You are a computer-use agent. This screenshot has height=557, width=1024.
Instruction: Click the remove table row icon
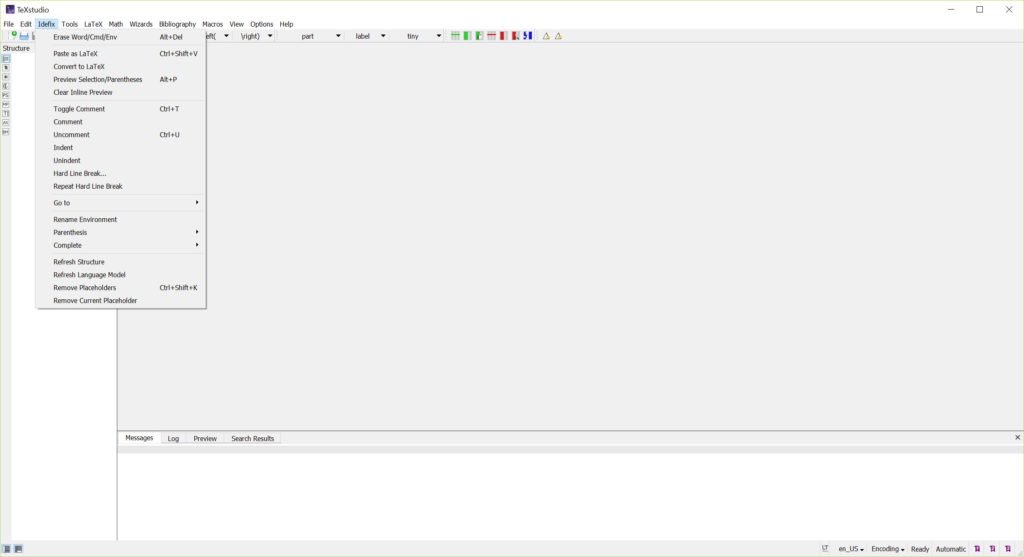pos(491,36)
